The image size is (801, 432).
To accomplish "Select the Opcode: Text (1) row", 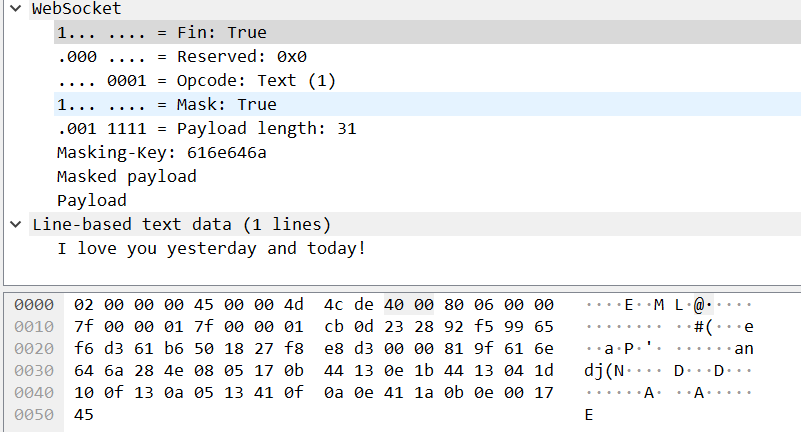I will pos(427,80).
